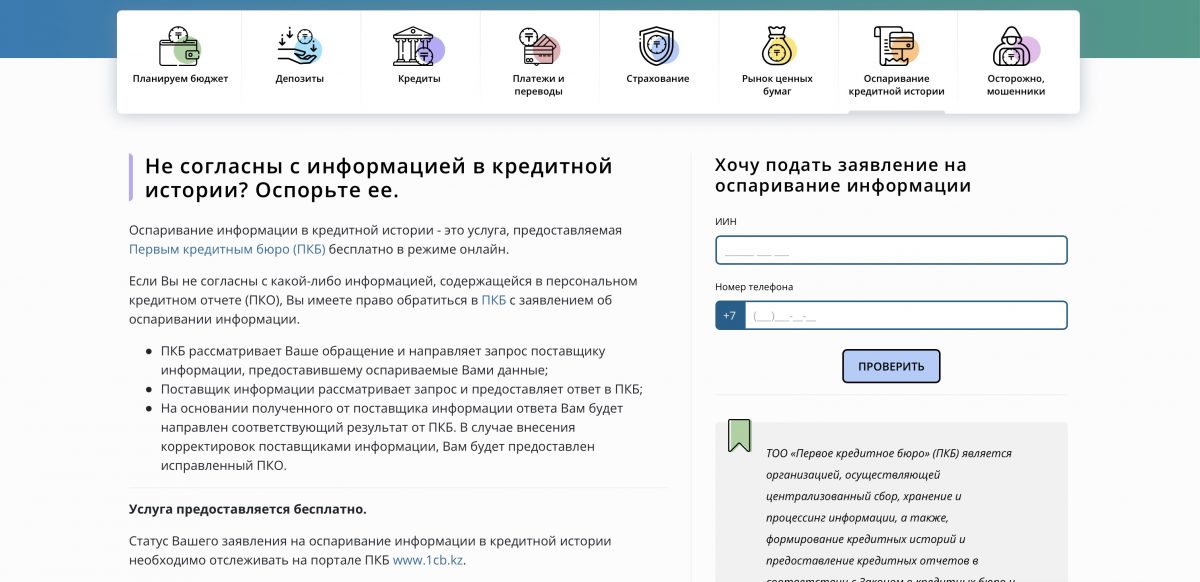1200x582 pixels.
Task: Click bullet 'ПКБ рассматривает Ваше обращение'
Action: [x=383, y=361]
